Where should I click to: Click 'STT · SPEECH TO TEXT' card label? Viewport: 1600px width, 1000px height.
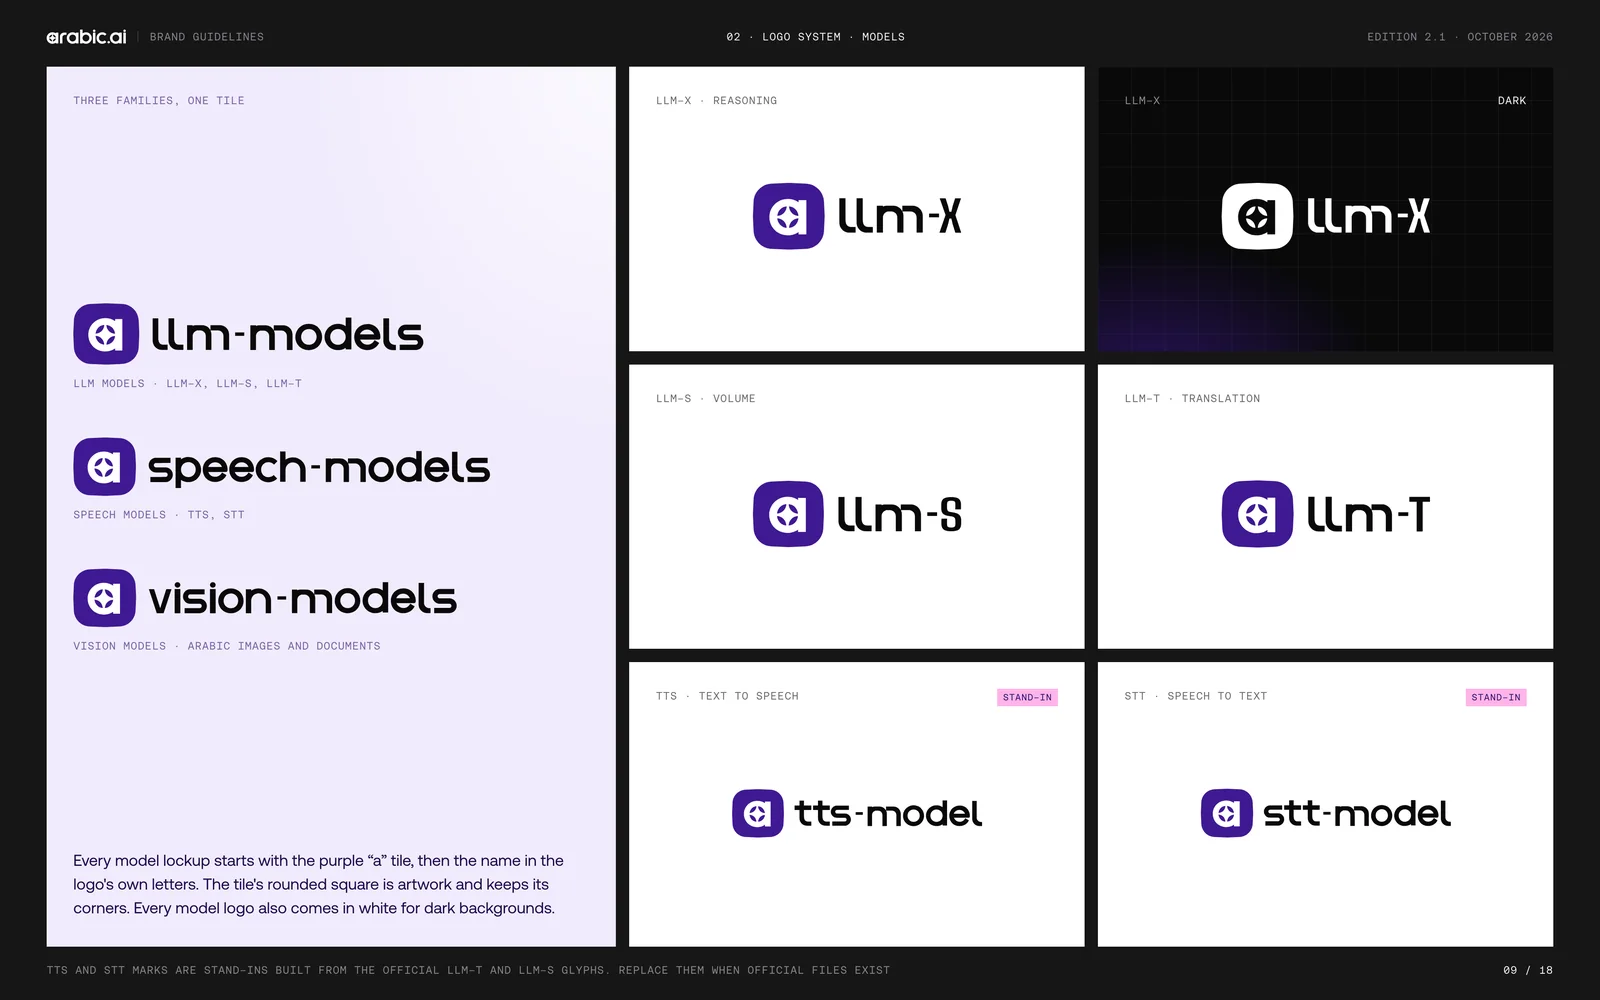click(1196, 696)
